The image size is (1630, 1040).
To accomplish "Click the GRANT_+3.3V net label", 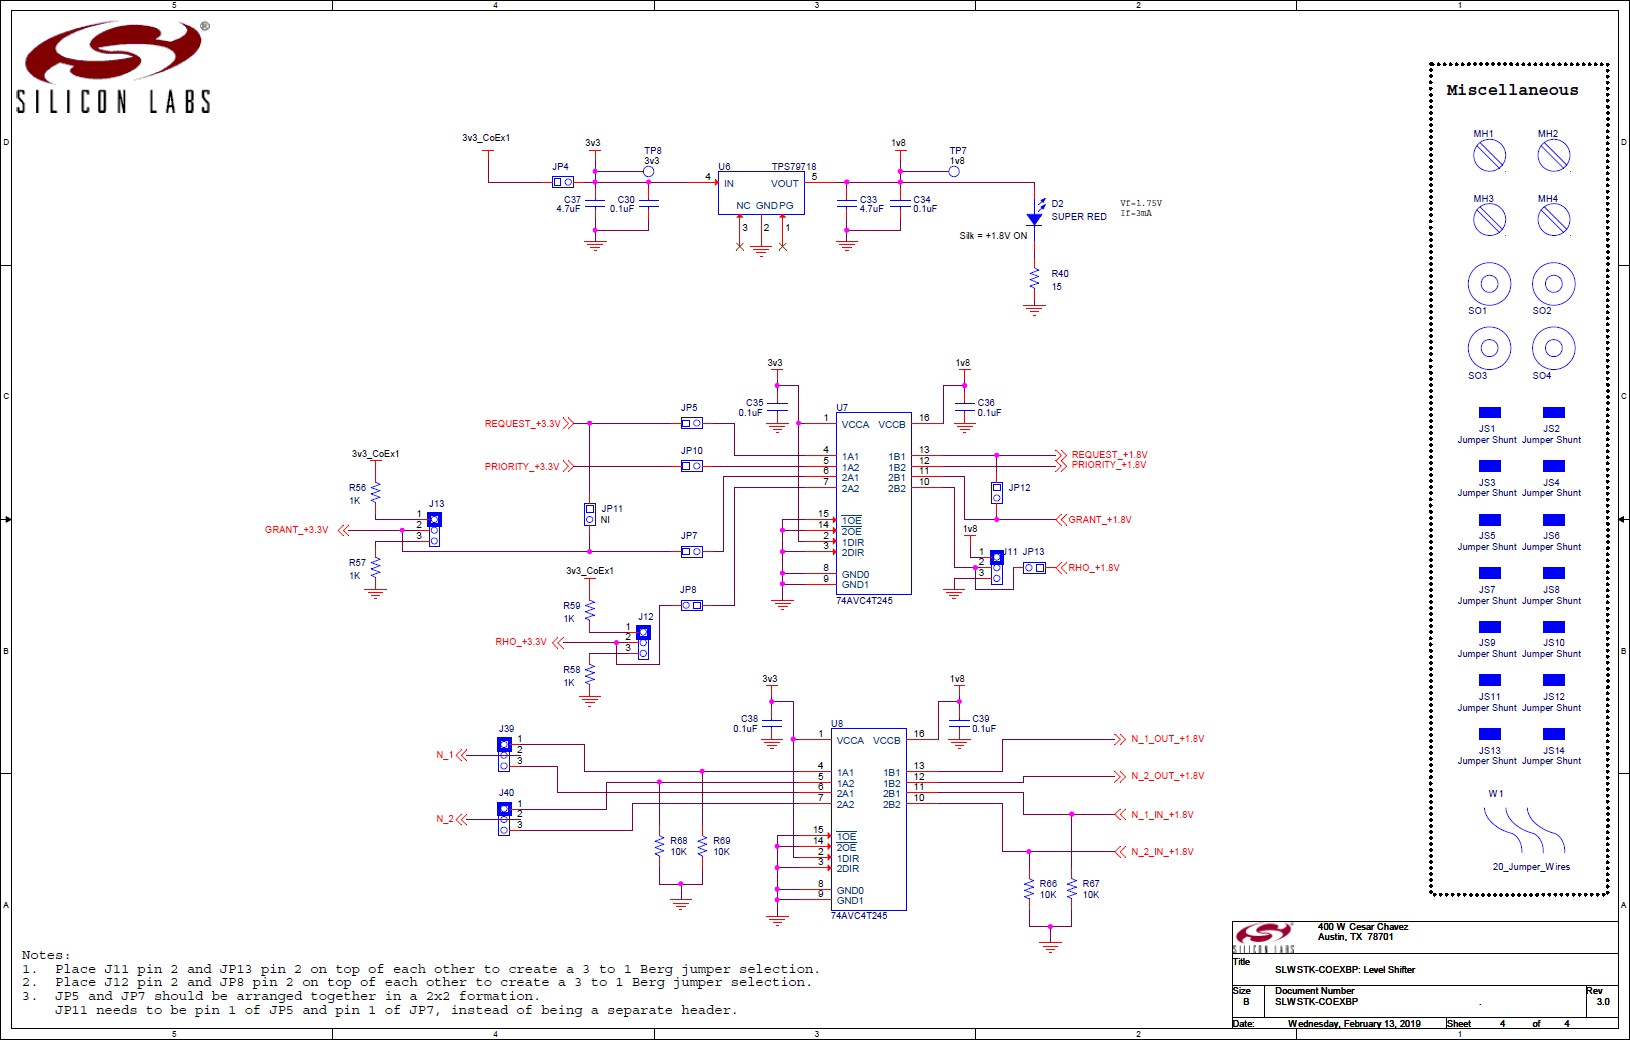I will tap(296, 530).
